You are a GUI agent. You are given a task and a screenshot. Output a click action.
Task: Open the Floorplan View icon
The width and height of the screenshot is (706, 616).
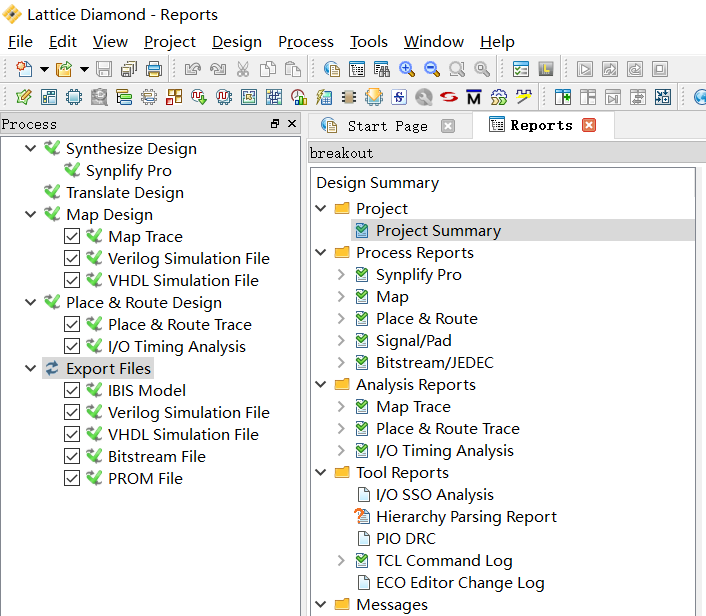(x=249, y=97)
